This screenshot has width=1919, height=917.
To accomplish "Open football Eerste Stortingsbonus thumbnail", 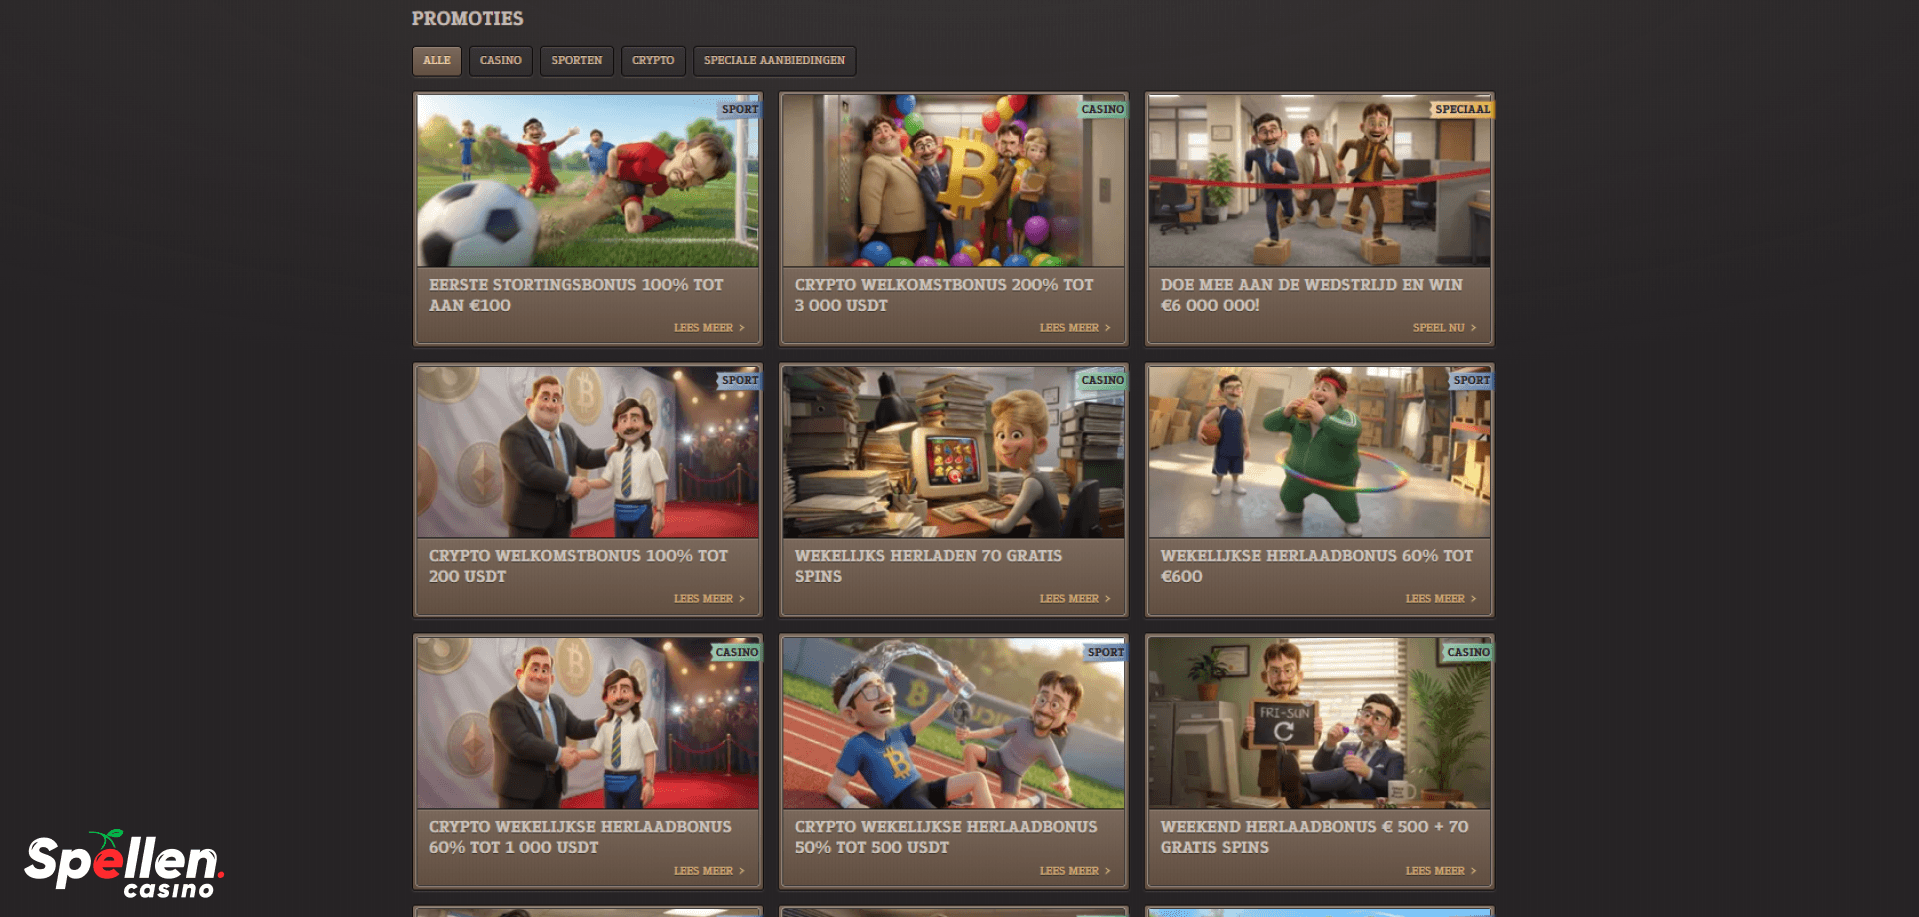I will (588, 181).
